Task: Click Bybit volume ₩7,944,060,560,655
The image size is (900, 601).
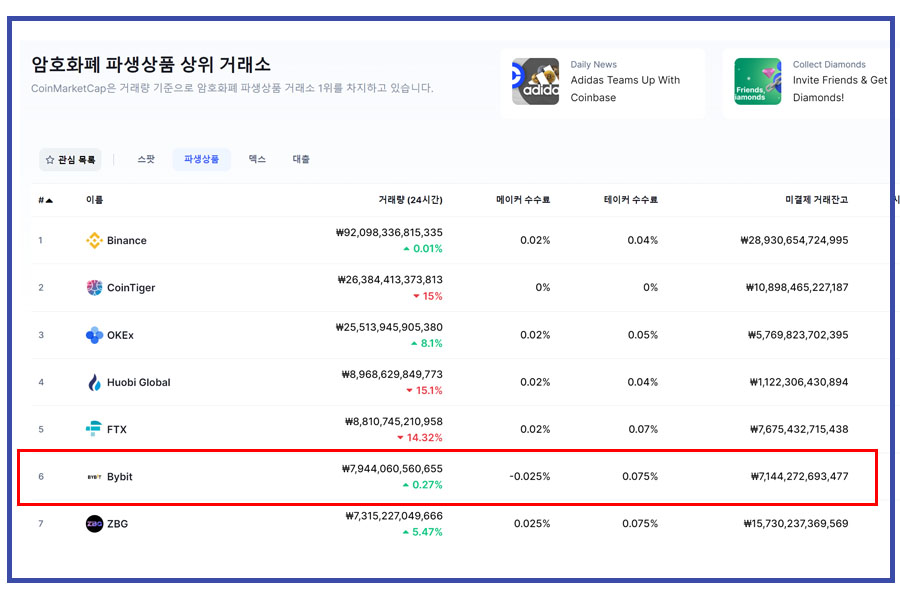Action: tap(392, 468)
